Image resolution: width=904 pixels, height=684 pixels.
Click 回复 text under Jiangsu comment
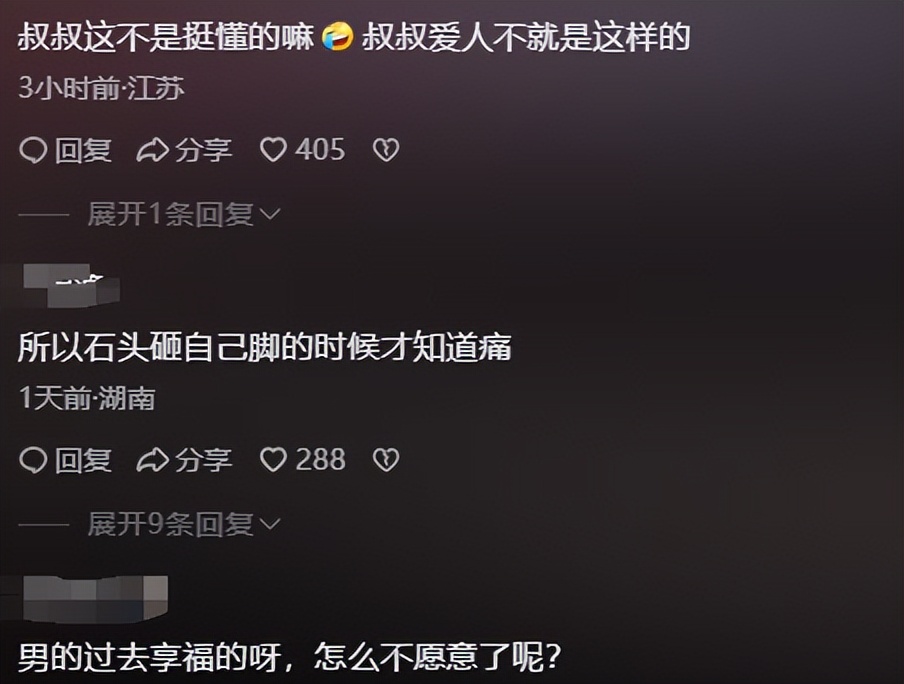[83, 151]
